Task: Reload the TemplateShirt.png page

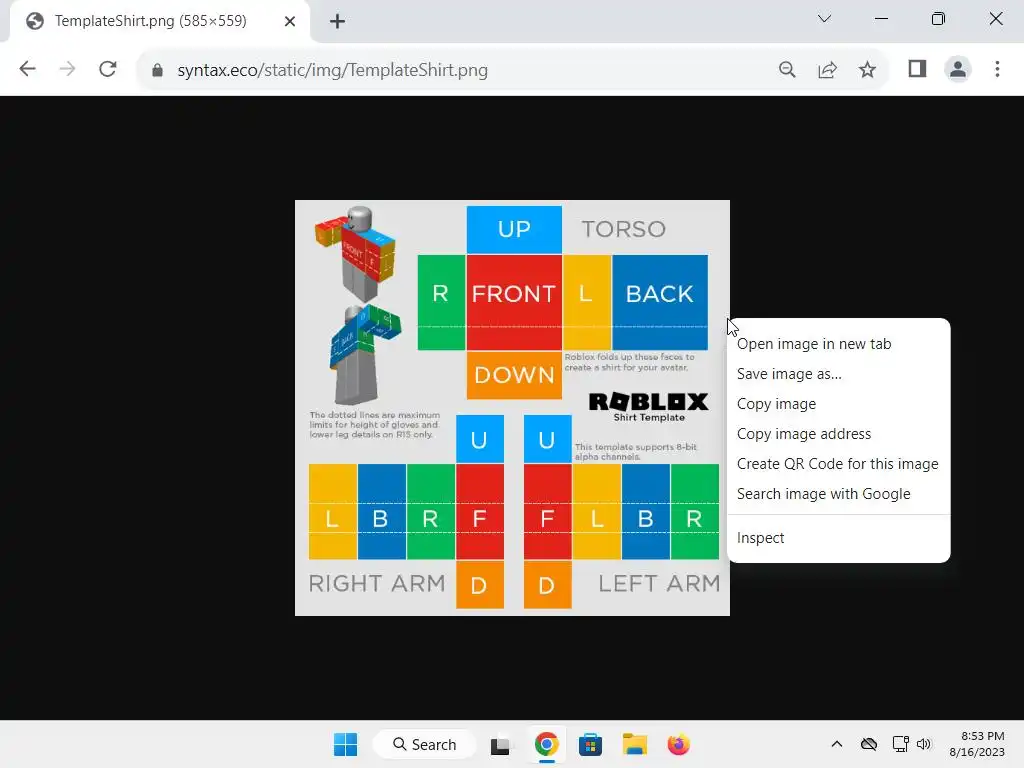Action: pos(108,69)
